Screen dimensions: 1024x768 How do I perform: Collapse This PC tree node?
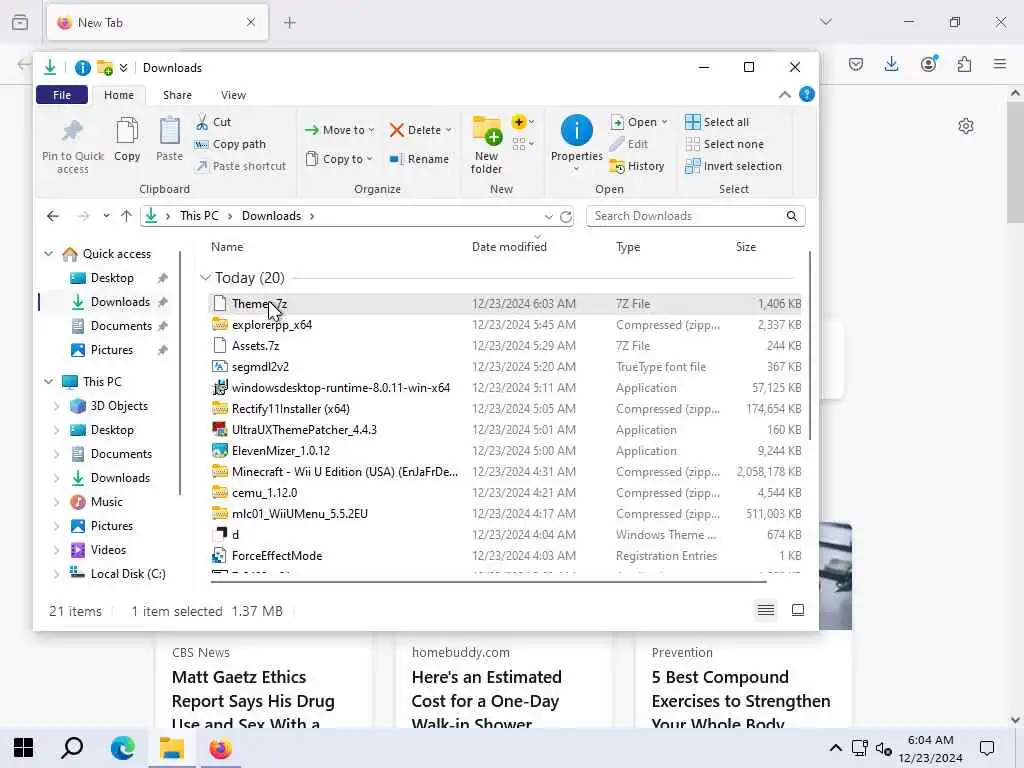[x=48, y=381]
